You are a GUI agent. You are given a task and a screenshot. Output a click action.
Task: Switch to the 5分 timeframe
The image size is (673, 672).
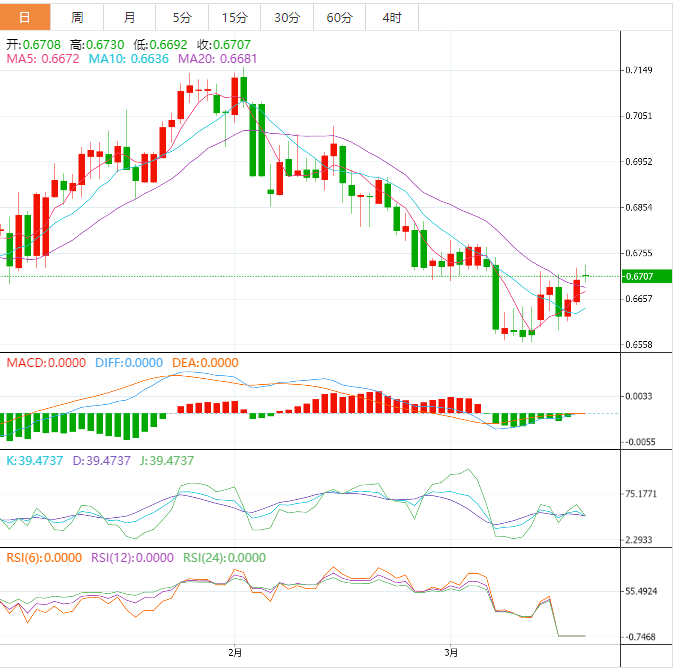point(182,17)
